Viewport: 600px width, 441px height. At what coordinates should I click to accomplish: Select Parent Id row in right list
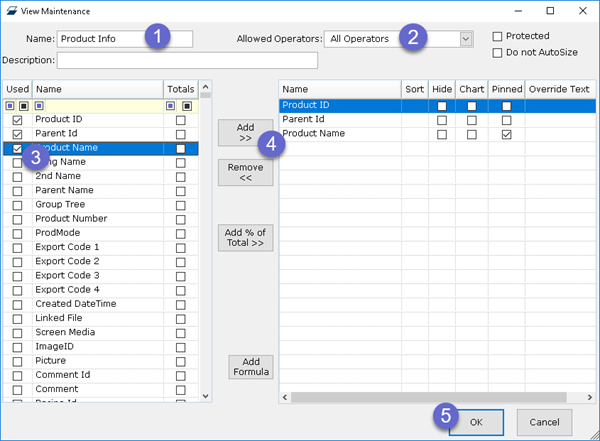point(340,119)
